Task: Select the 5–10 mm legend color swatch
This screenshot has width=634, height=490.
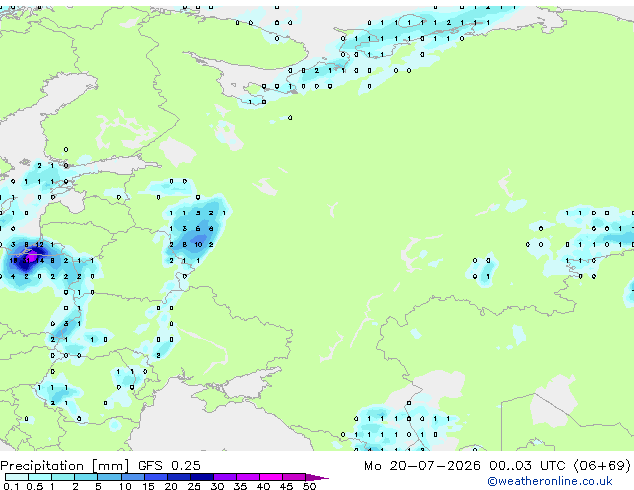Action: 109,477
